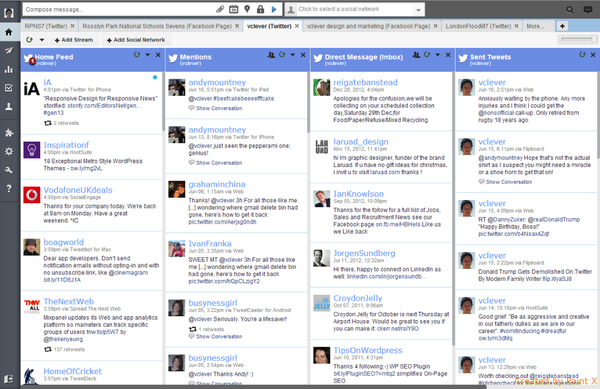
Task: Click the Add Stream button
Action: pyautogui.click(x=74, y=40)
